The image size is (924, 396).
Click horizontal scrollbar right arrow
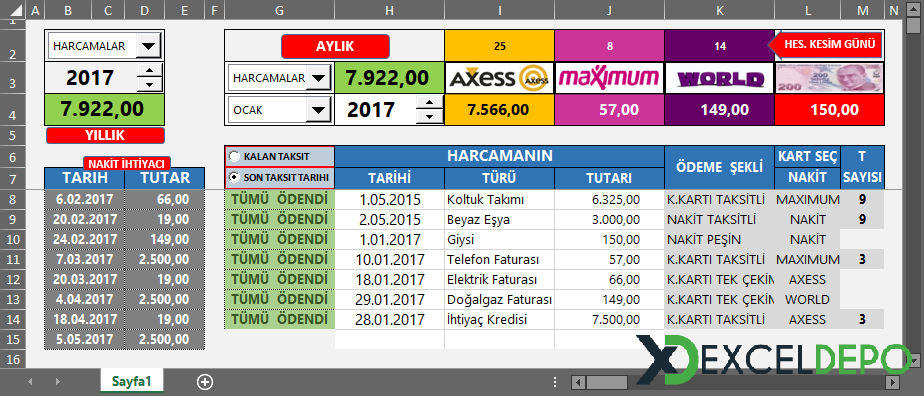[x=894, y=382]
